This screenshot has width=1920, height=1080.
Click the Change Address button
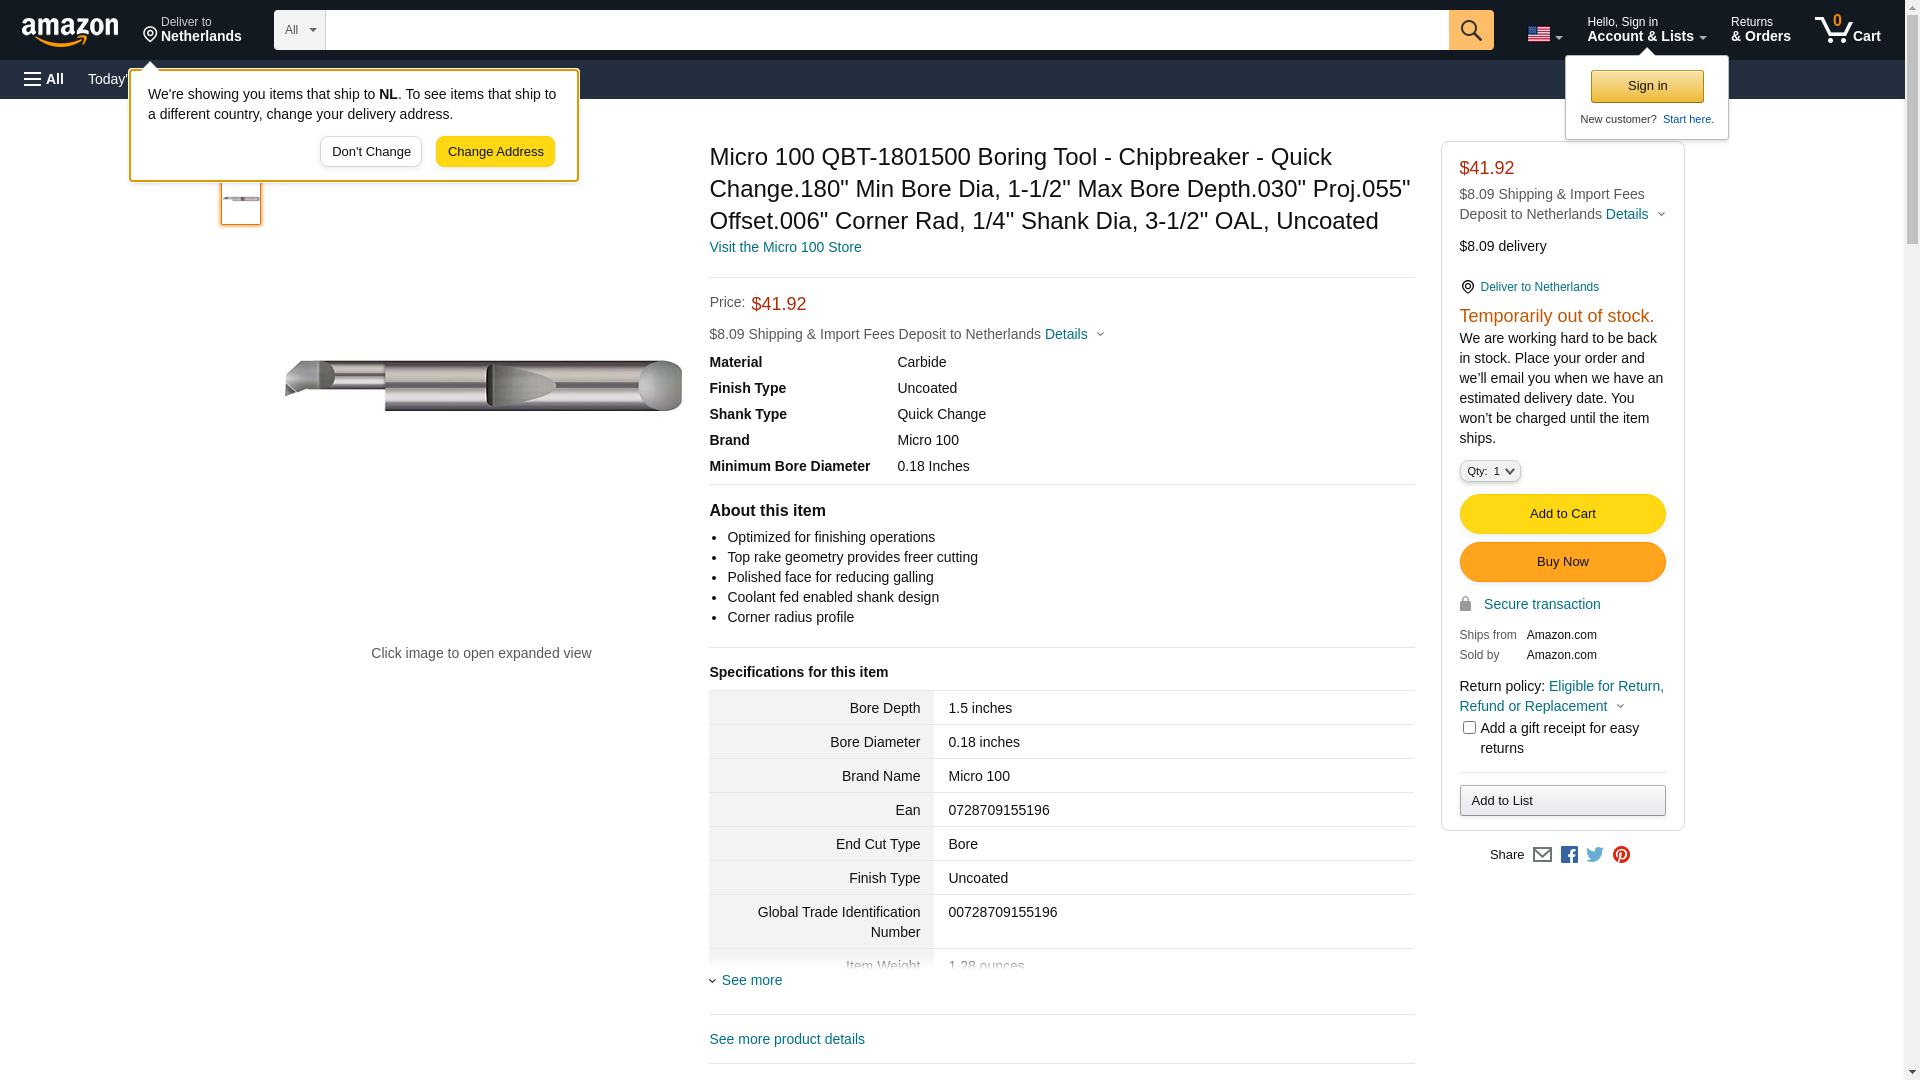495,152
